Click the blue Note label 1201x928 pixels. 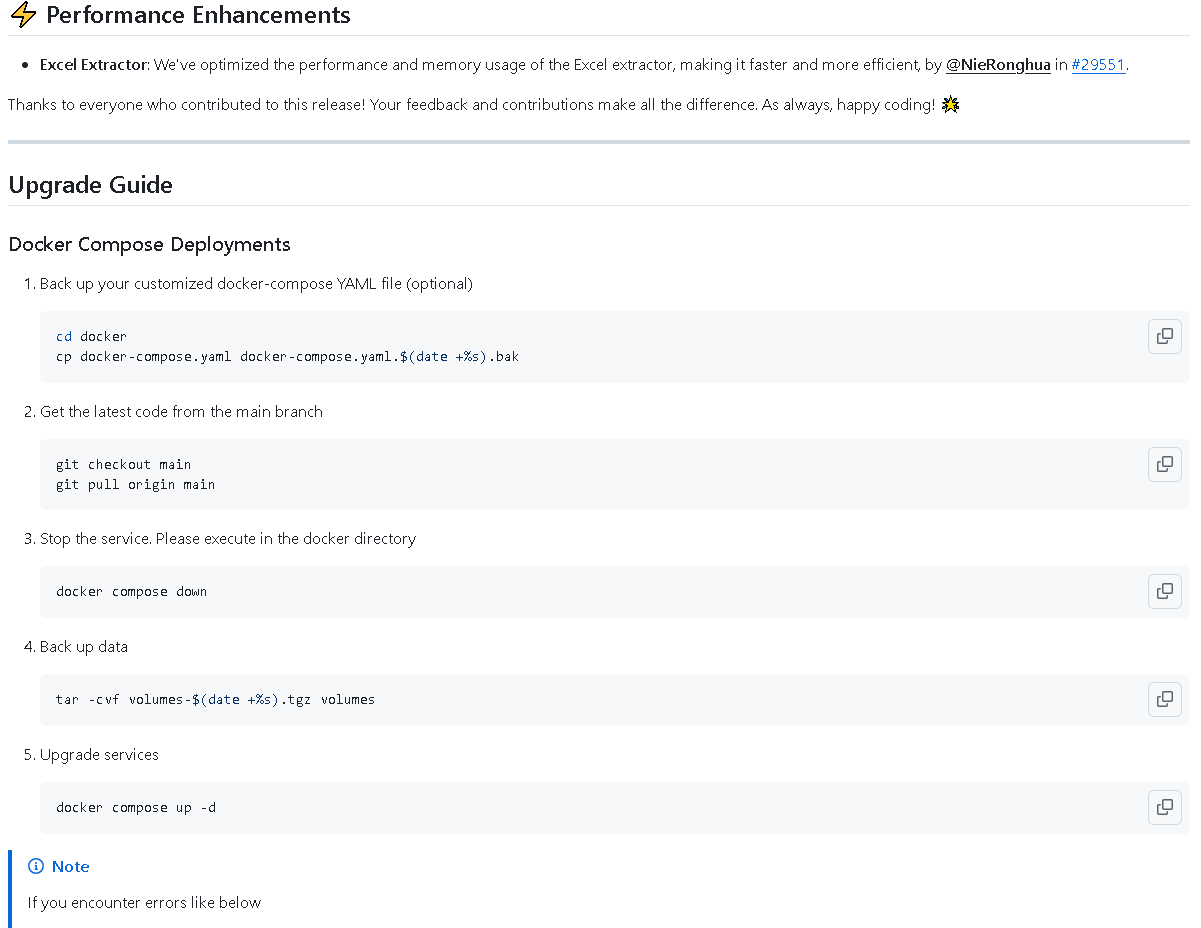click(x=71, y=866)
